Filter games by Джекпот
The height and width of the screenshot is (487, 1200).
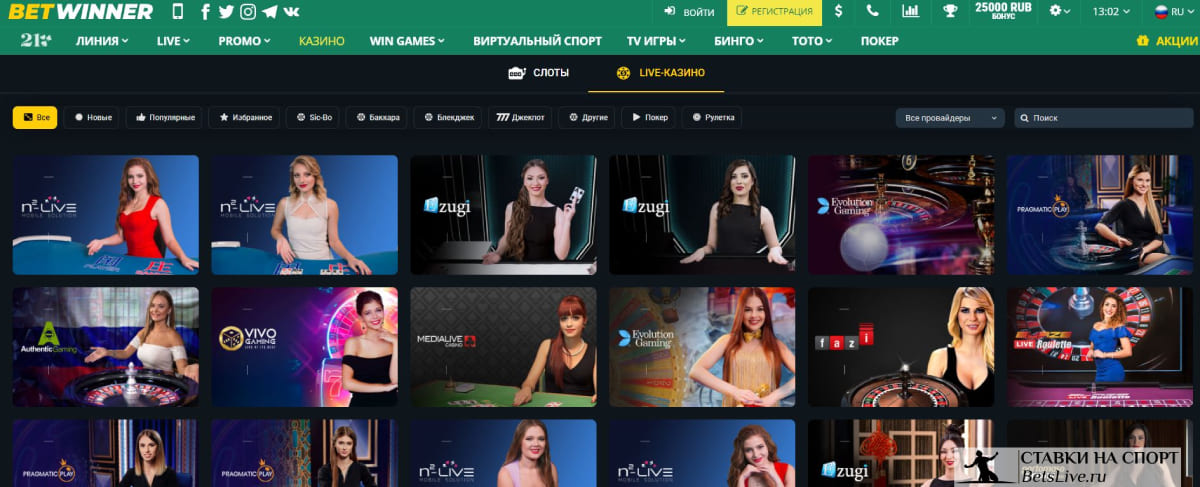coord(519,117)
